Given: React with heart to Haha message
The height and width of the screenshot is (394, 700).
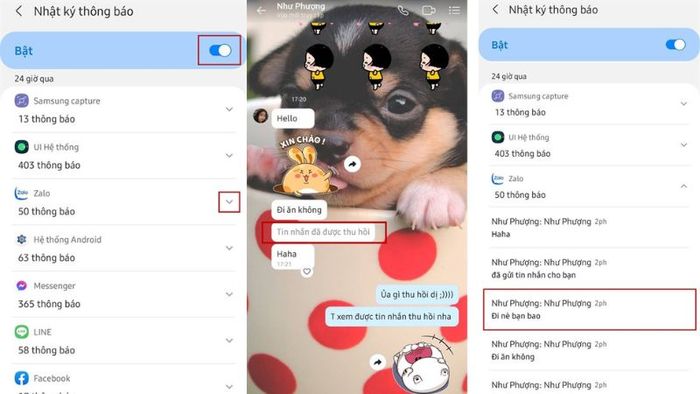Looking at the screenshot, I should pyautogui.click(x=307, y=271).
